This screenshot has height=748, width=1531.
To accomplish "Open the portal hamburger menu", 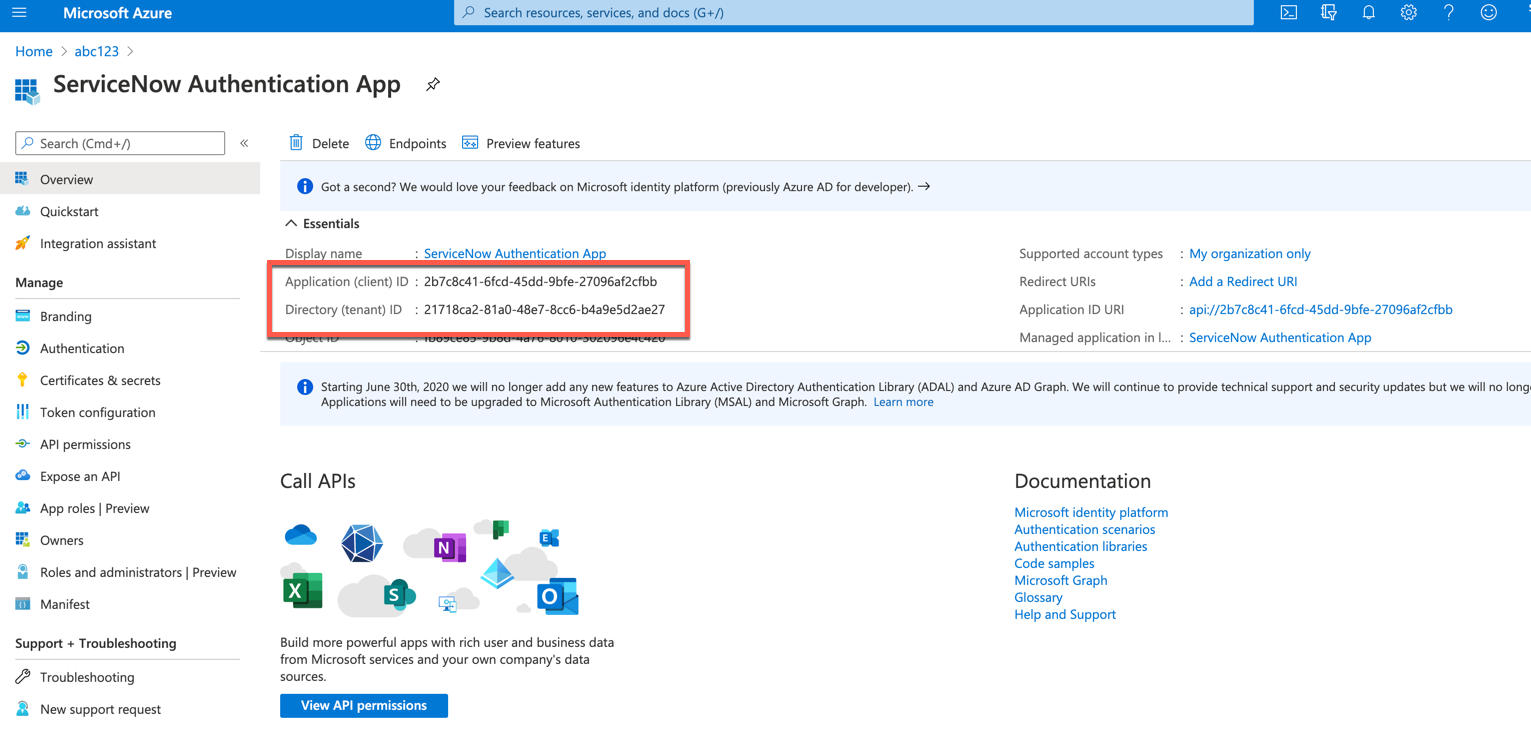I will point(19,13).
